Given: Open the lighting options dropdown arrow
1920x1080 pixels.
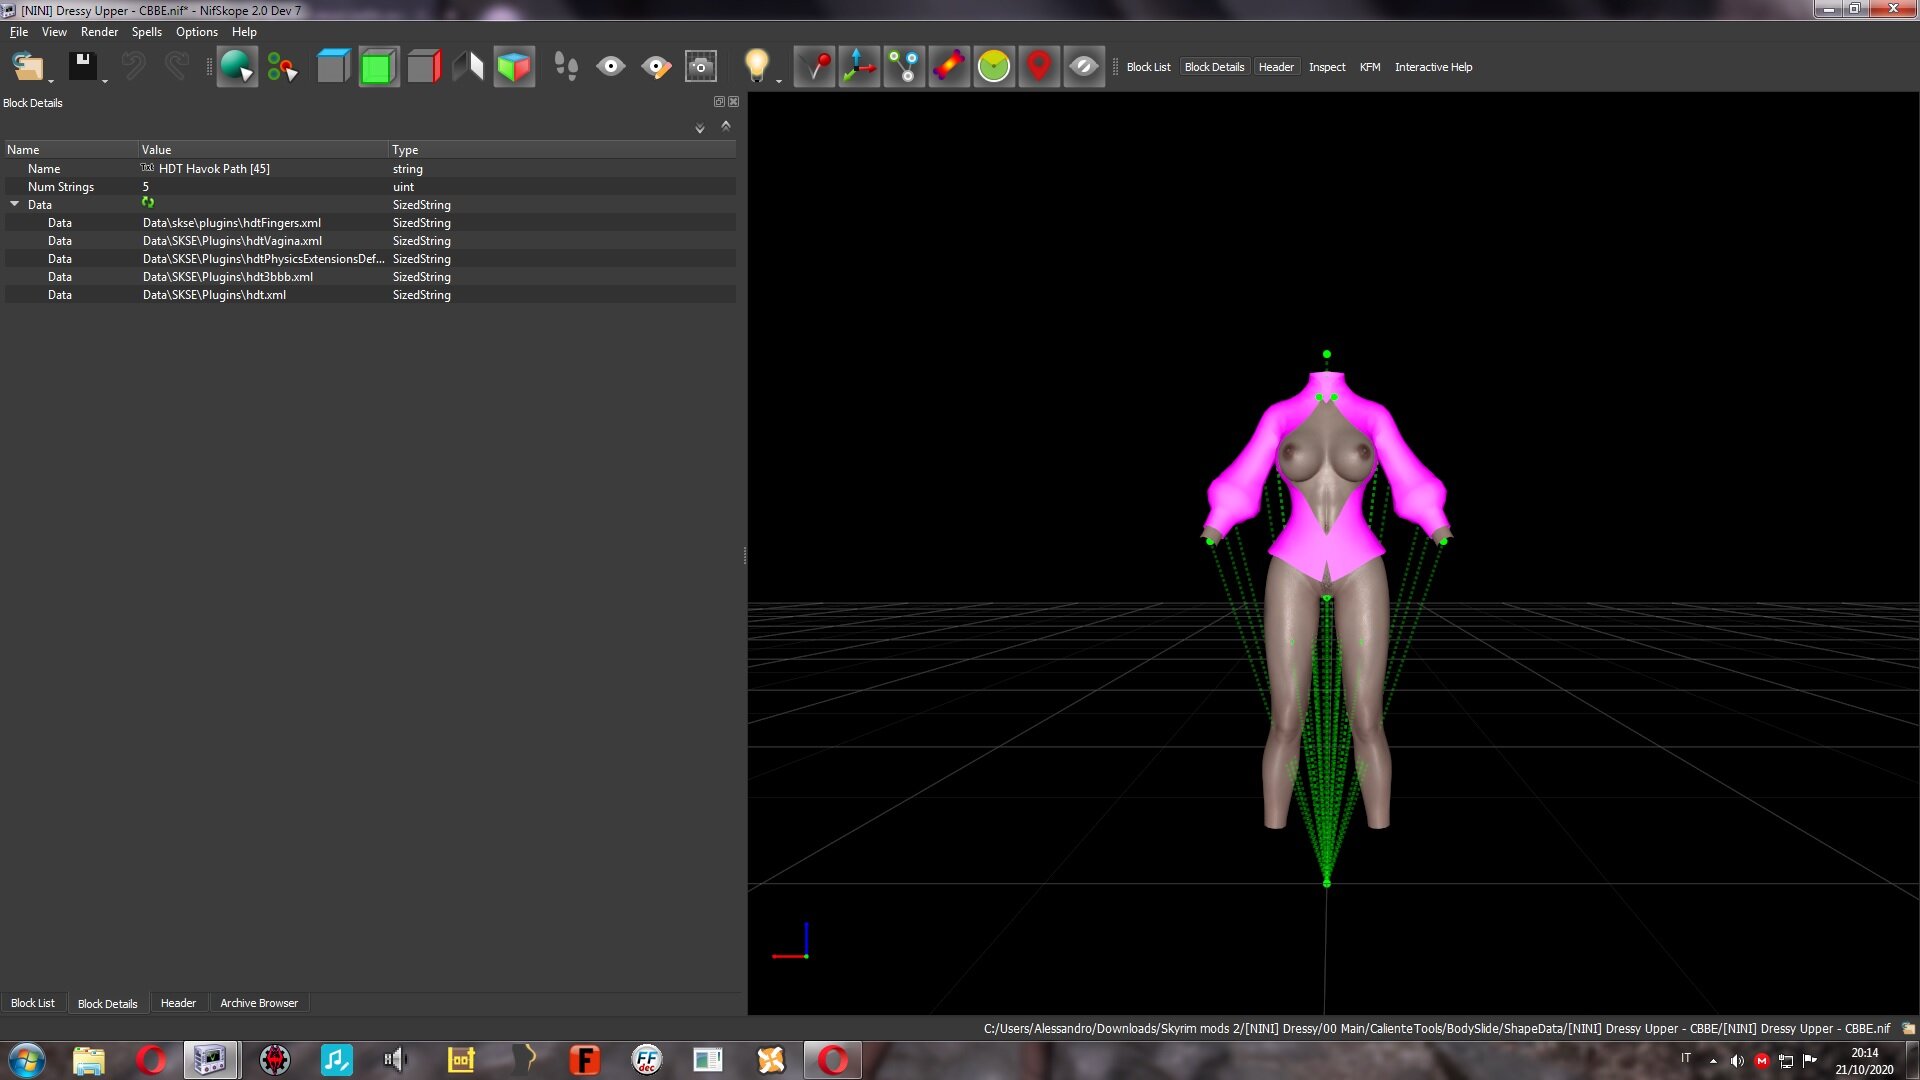Looking at the screenshot, I should [779, 81].
